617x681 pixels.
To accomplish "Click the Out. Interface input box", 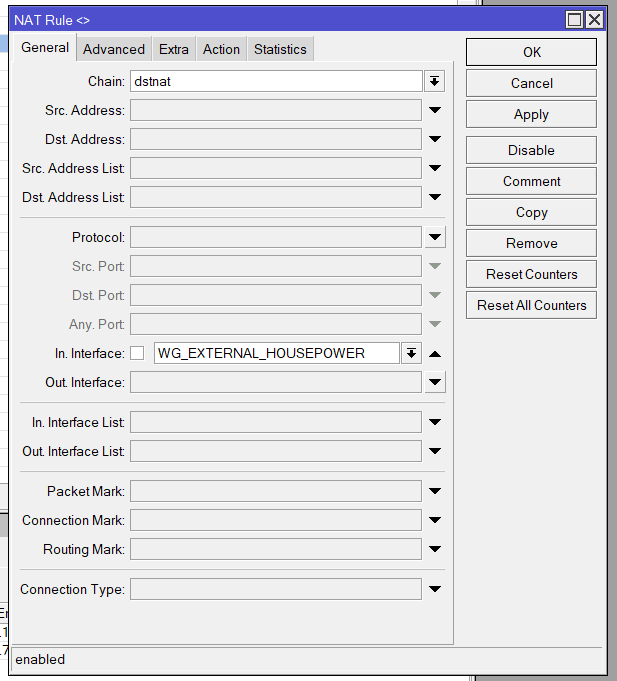I will pos(276,382).
